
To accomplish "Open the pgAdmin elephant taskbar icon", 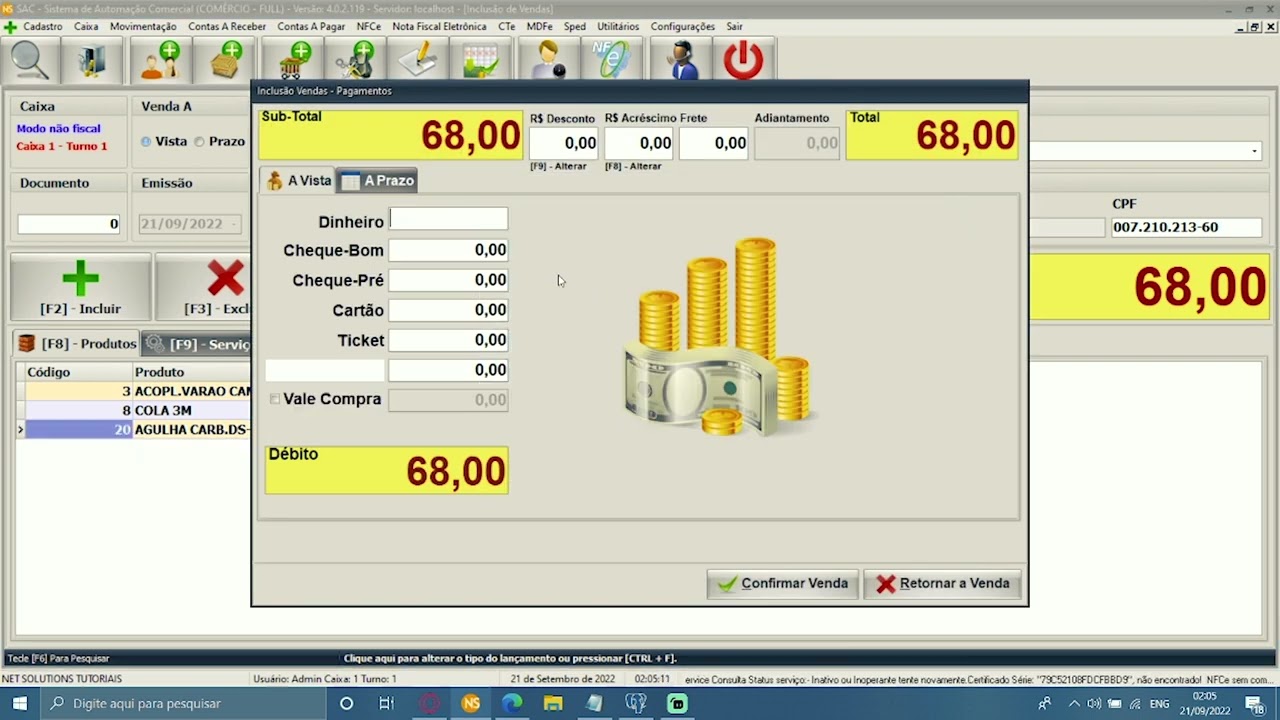I will 636,703.
